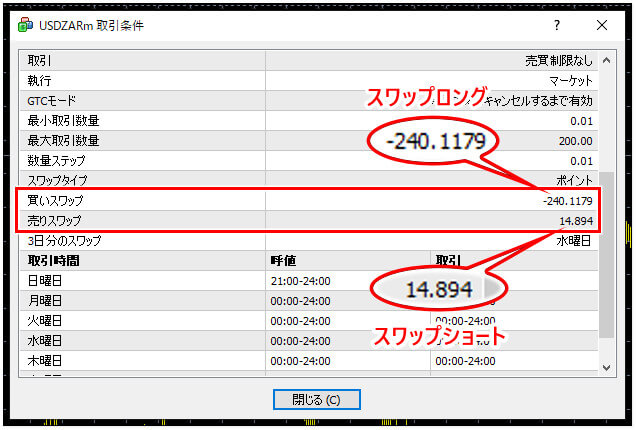Select the 最小取引数量 row label
The image size is (636, 430).
point(63,120)
